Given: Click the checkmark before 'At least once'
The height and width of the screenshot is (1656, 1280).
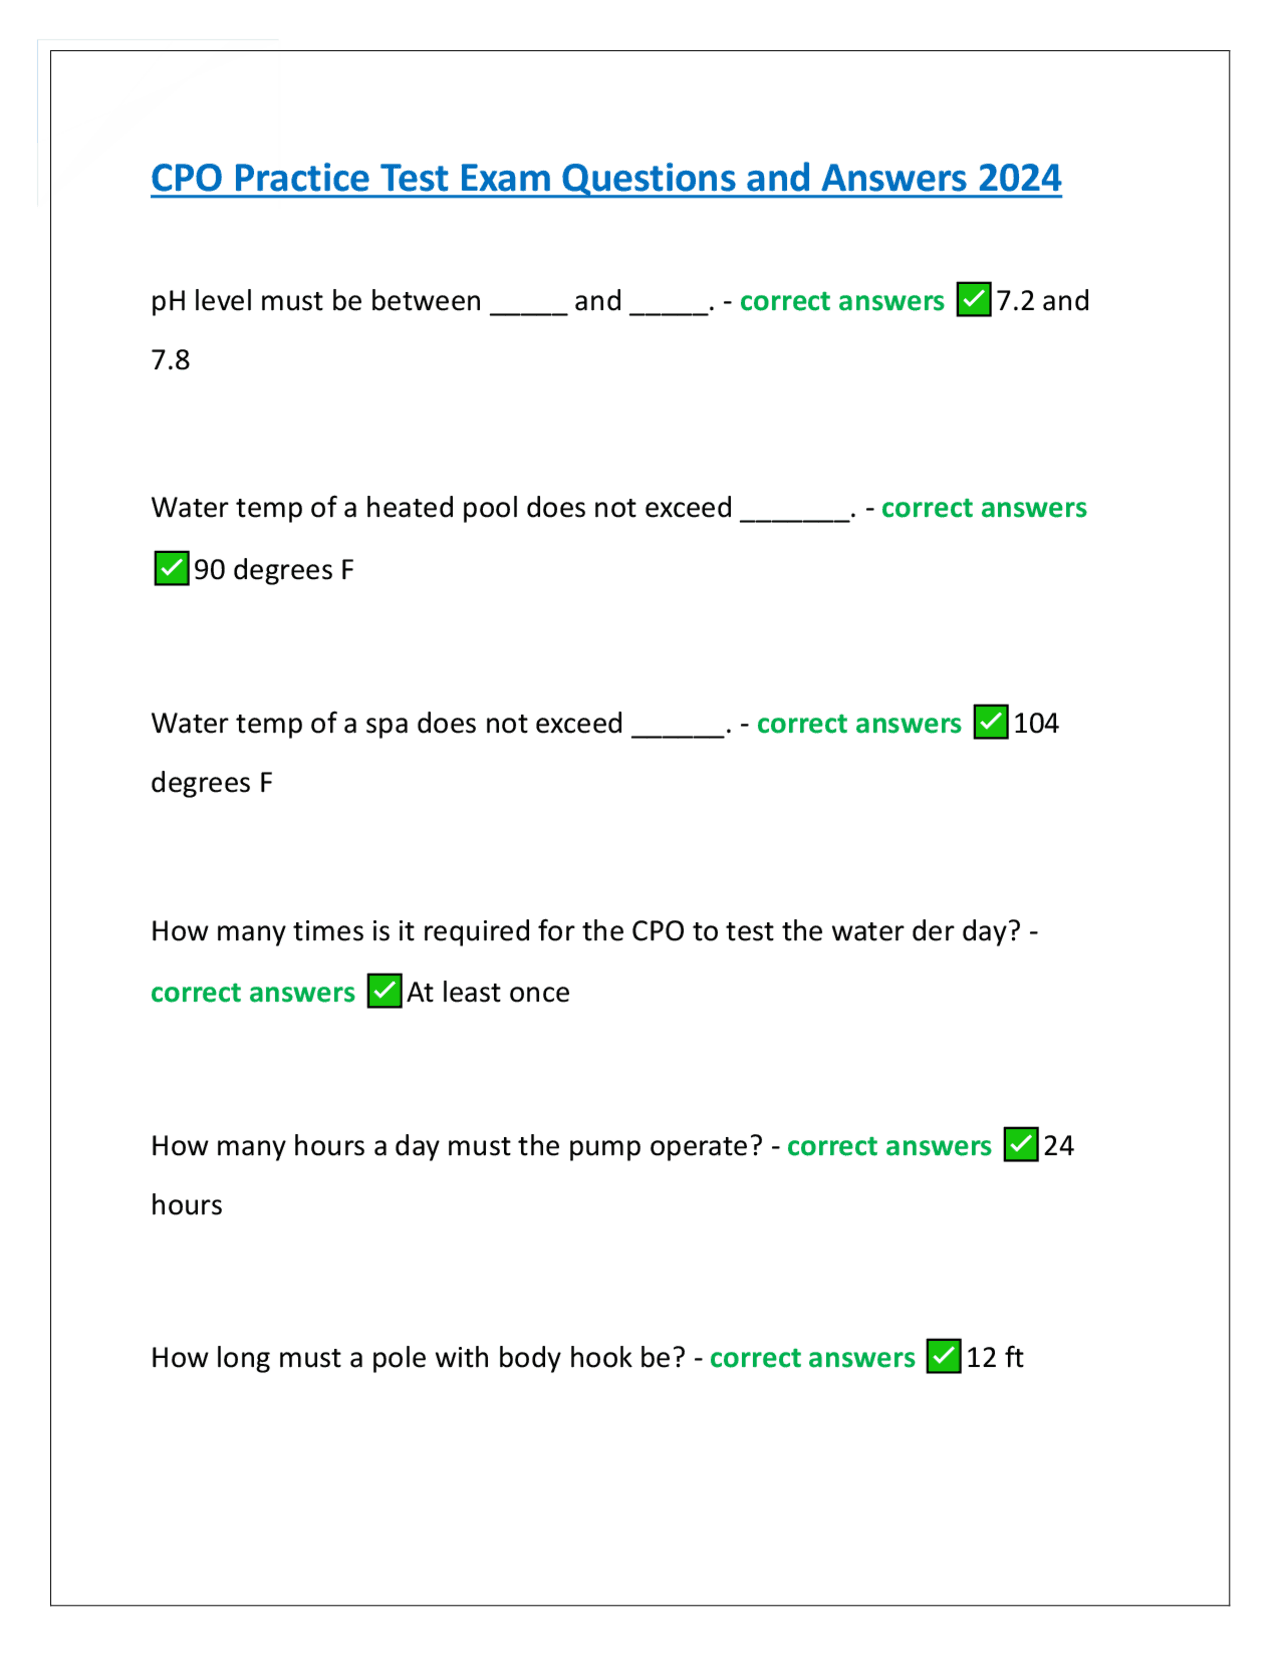Looking at the screenshot, I should 384,990.
